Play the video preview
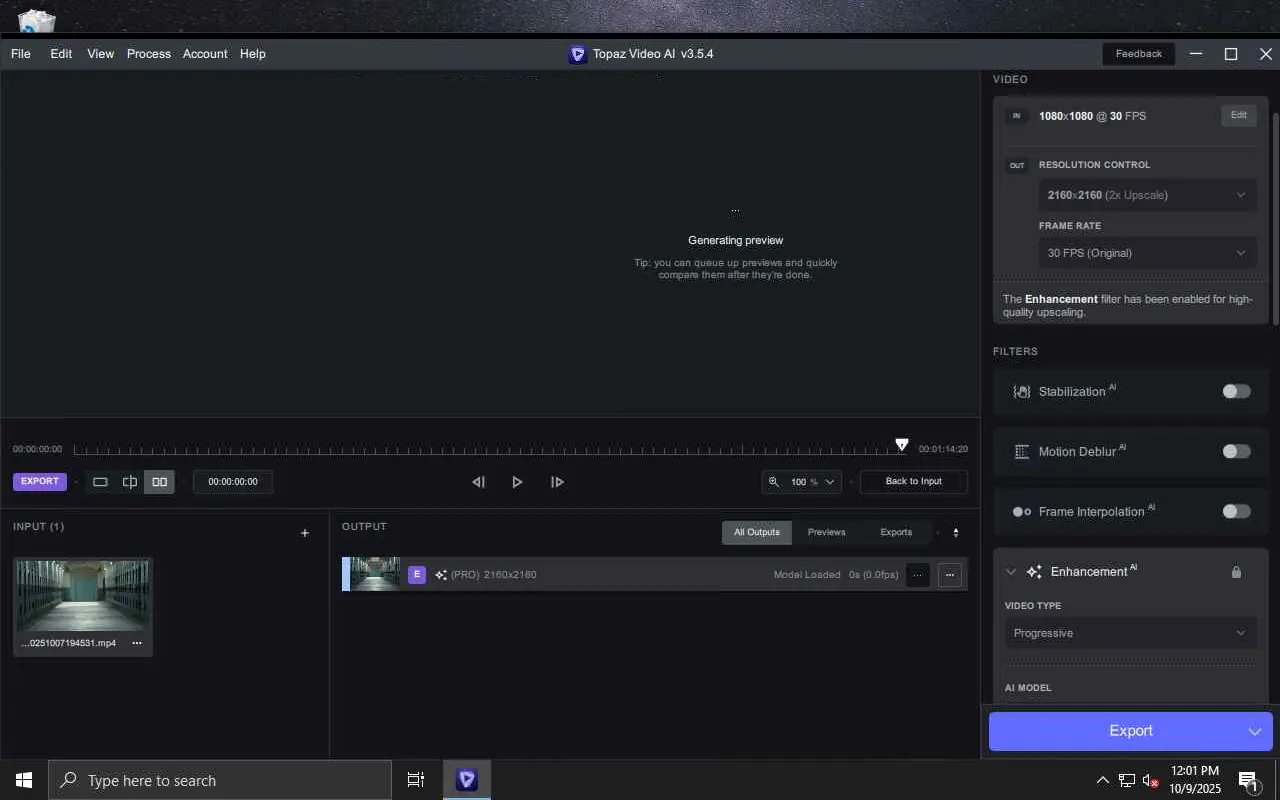Image resolution: width=1280 pixels, height=800 pixels. (517, 482)
